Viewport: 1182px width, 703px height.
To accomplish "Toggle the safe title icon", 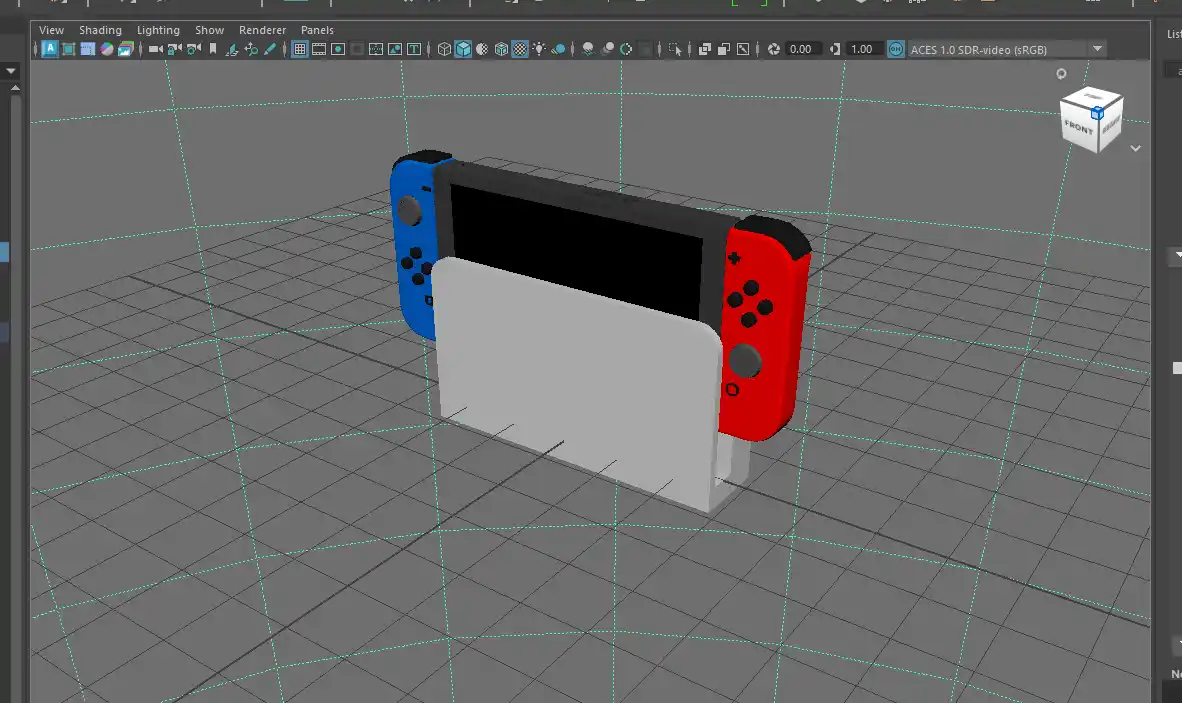I will tap(414, 49).
